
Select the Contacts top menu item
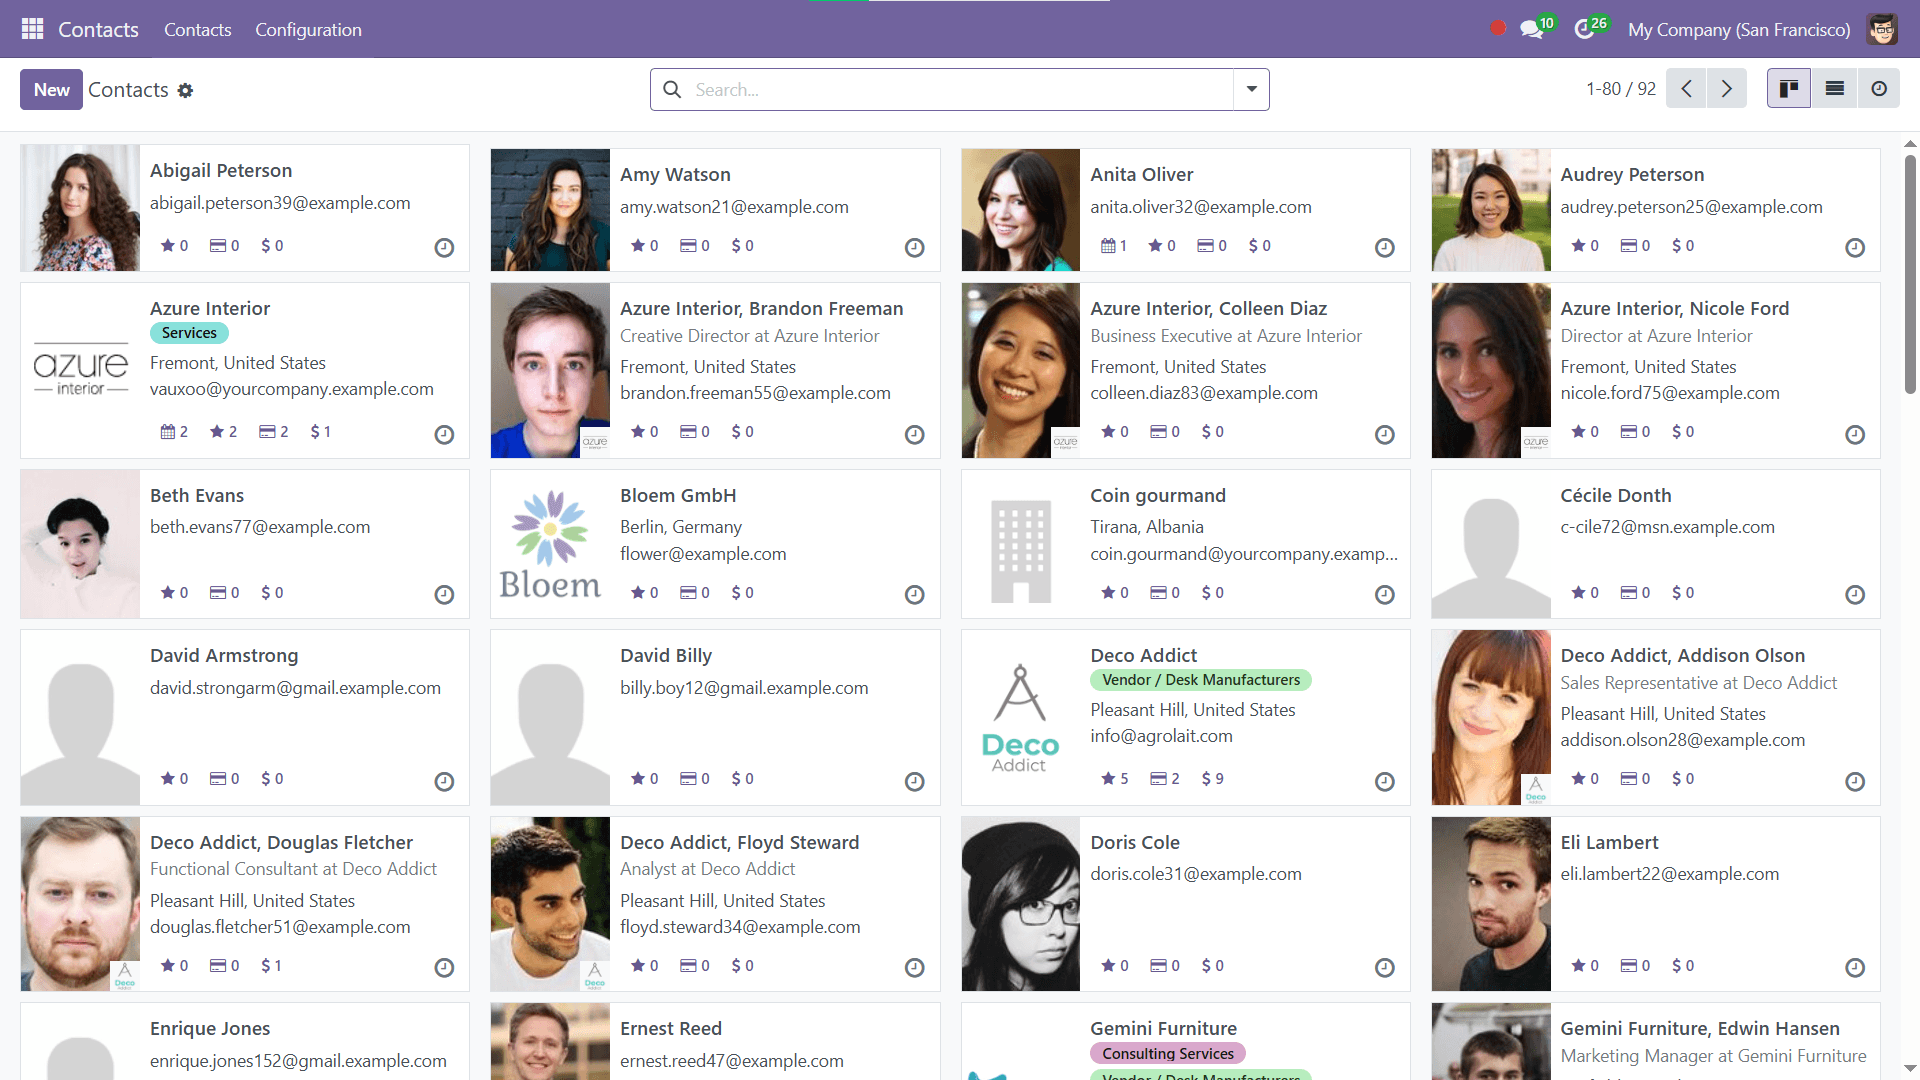(x=197, y=30)
